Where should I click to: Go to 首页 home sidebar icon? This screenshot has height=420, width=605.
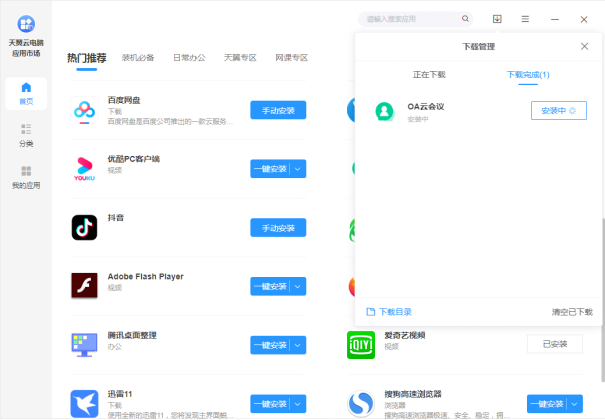tap(26, 93)
